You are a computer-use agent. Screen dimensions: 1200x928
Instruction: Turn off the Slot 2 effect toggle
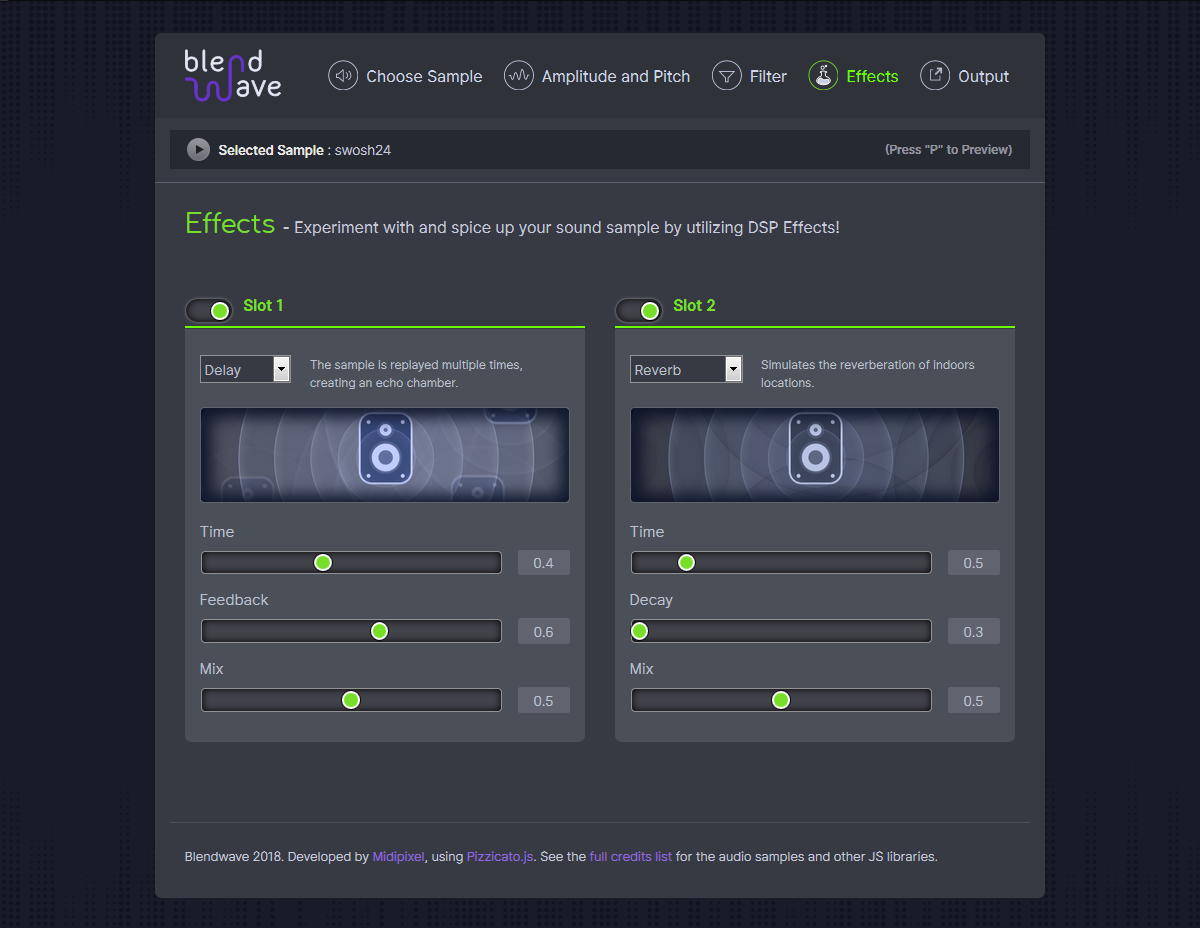pos(639,310)
